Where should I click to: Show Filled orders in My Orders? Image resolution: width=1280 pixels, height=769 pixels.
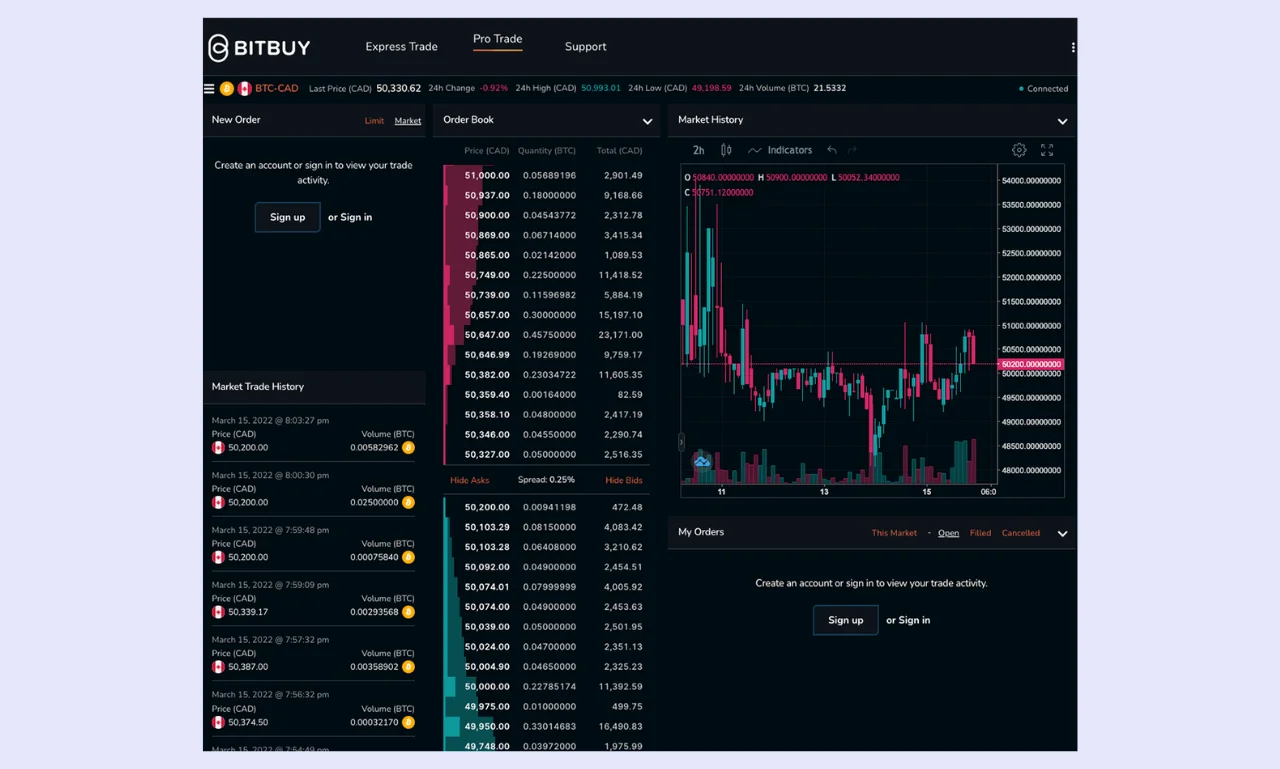pyautogui.click(x=980, y=533)
